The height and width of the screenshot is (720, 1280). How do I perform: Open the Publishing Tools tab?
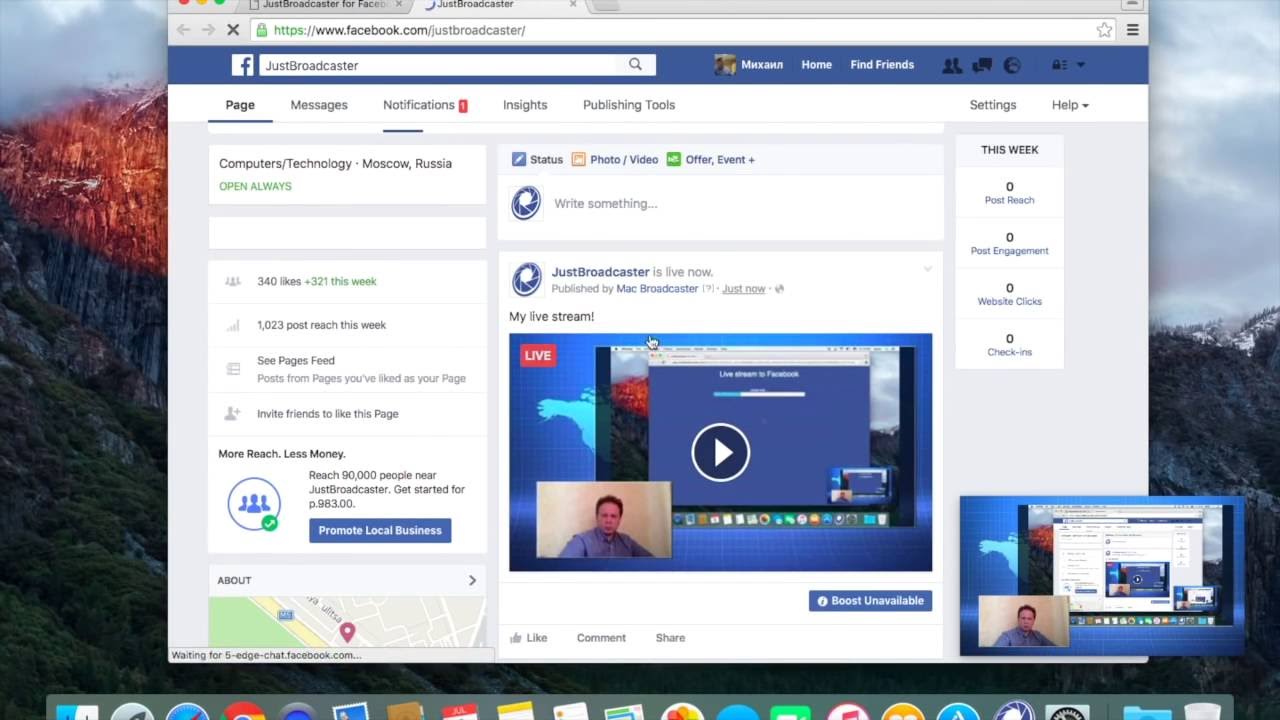[x=629, y=105]
